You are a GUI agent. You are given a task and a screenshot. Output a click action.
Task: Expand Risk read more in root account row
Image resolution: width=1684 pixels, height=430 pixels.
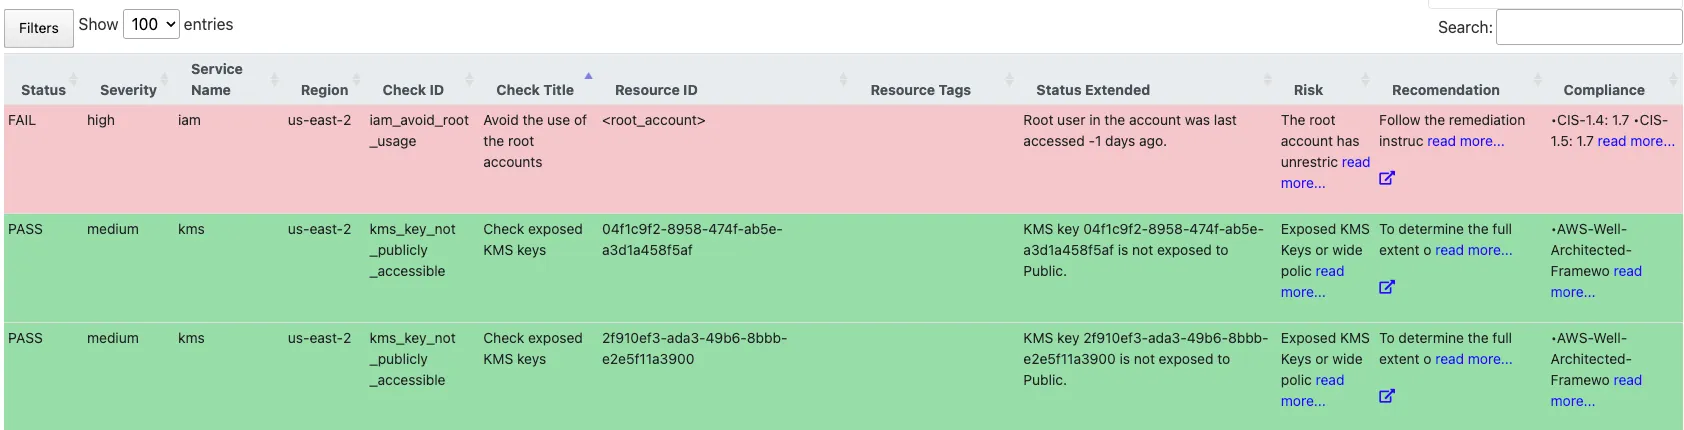pyautogui.click(x=1326, y=172)
